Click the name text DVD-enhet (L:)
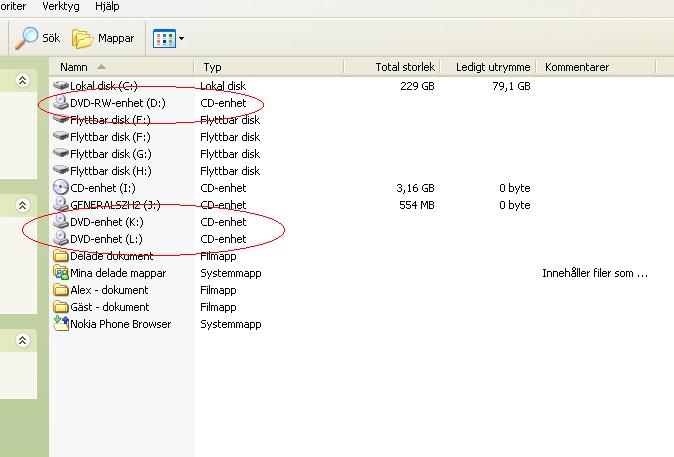674x457 pixels. 106,239
